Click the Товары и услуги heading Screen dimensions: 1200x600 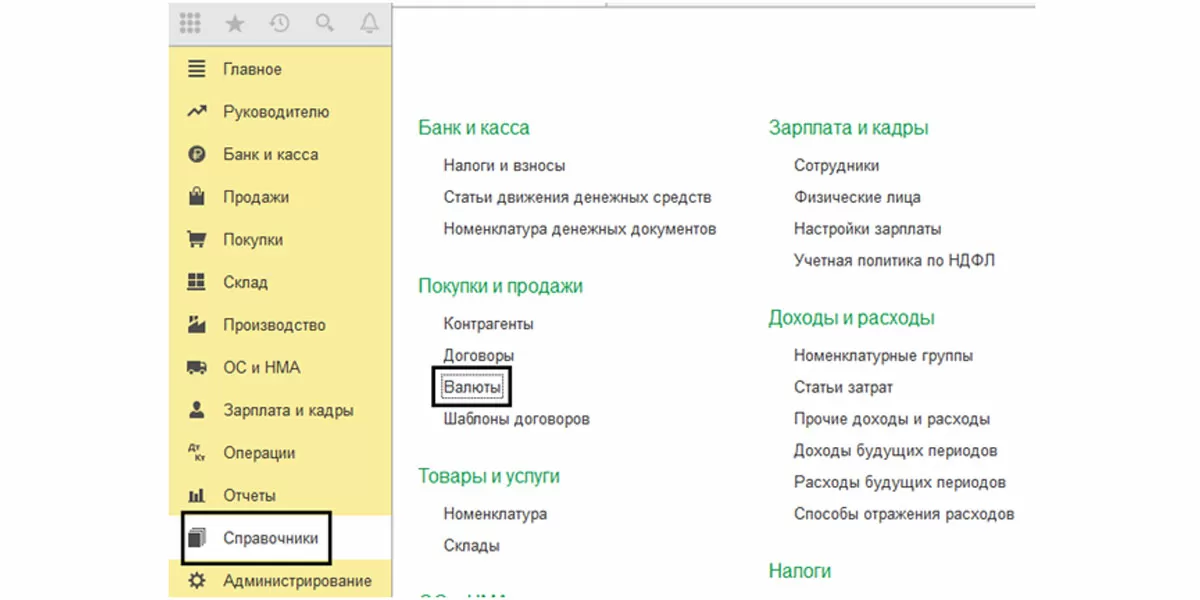click(x=489, y=476)
